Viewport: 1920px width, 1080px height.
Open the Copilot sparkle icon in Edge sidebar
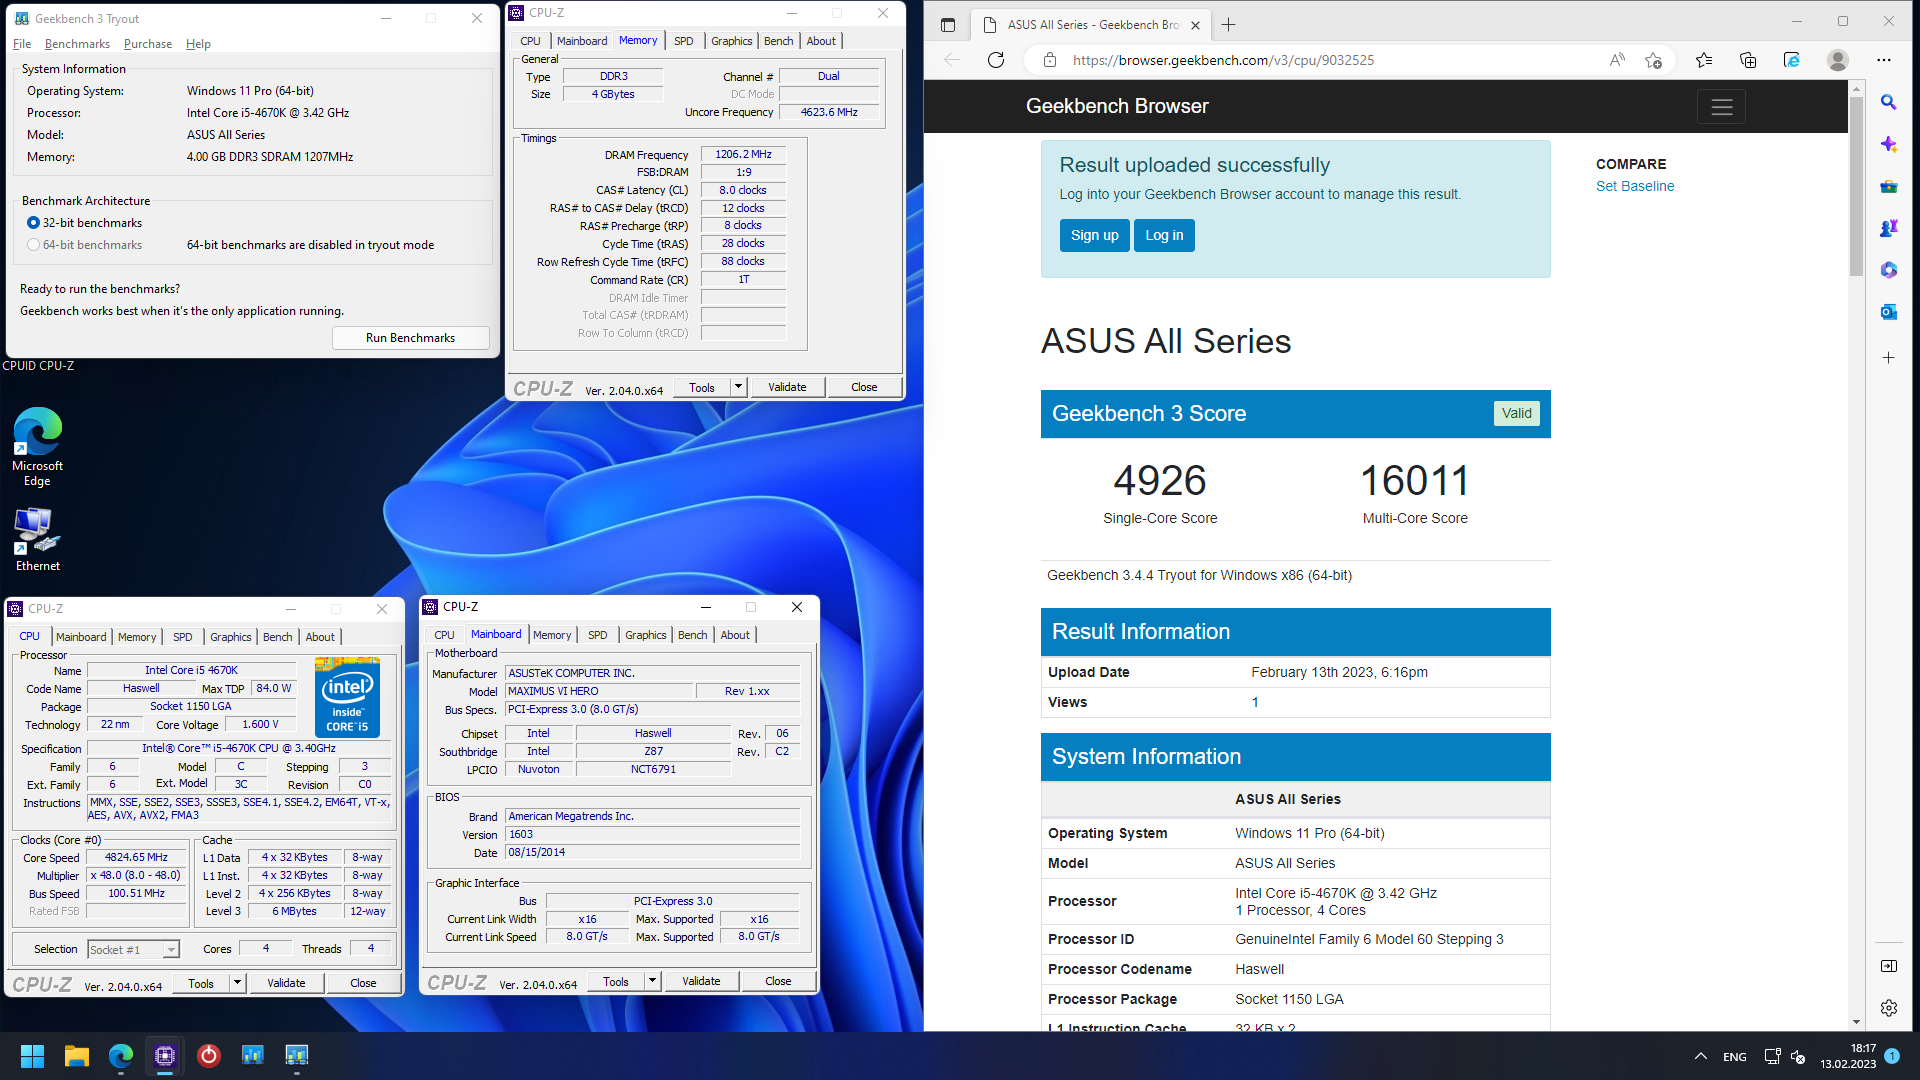pyautogui.click(x=1888, y=144)
